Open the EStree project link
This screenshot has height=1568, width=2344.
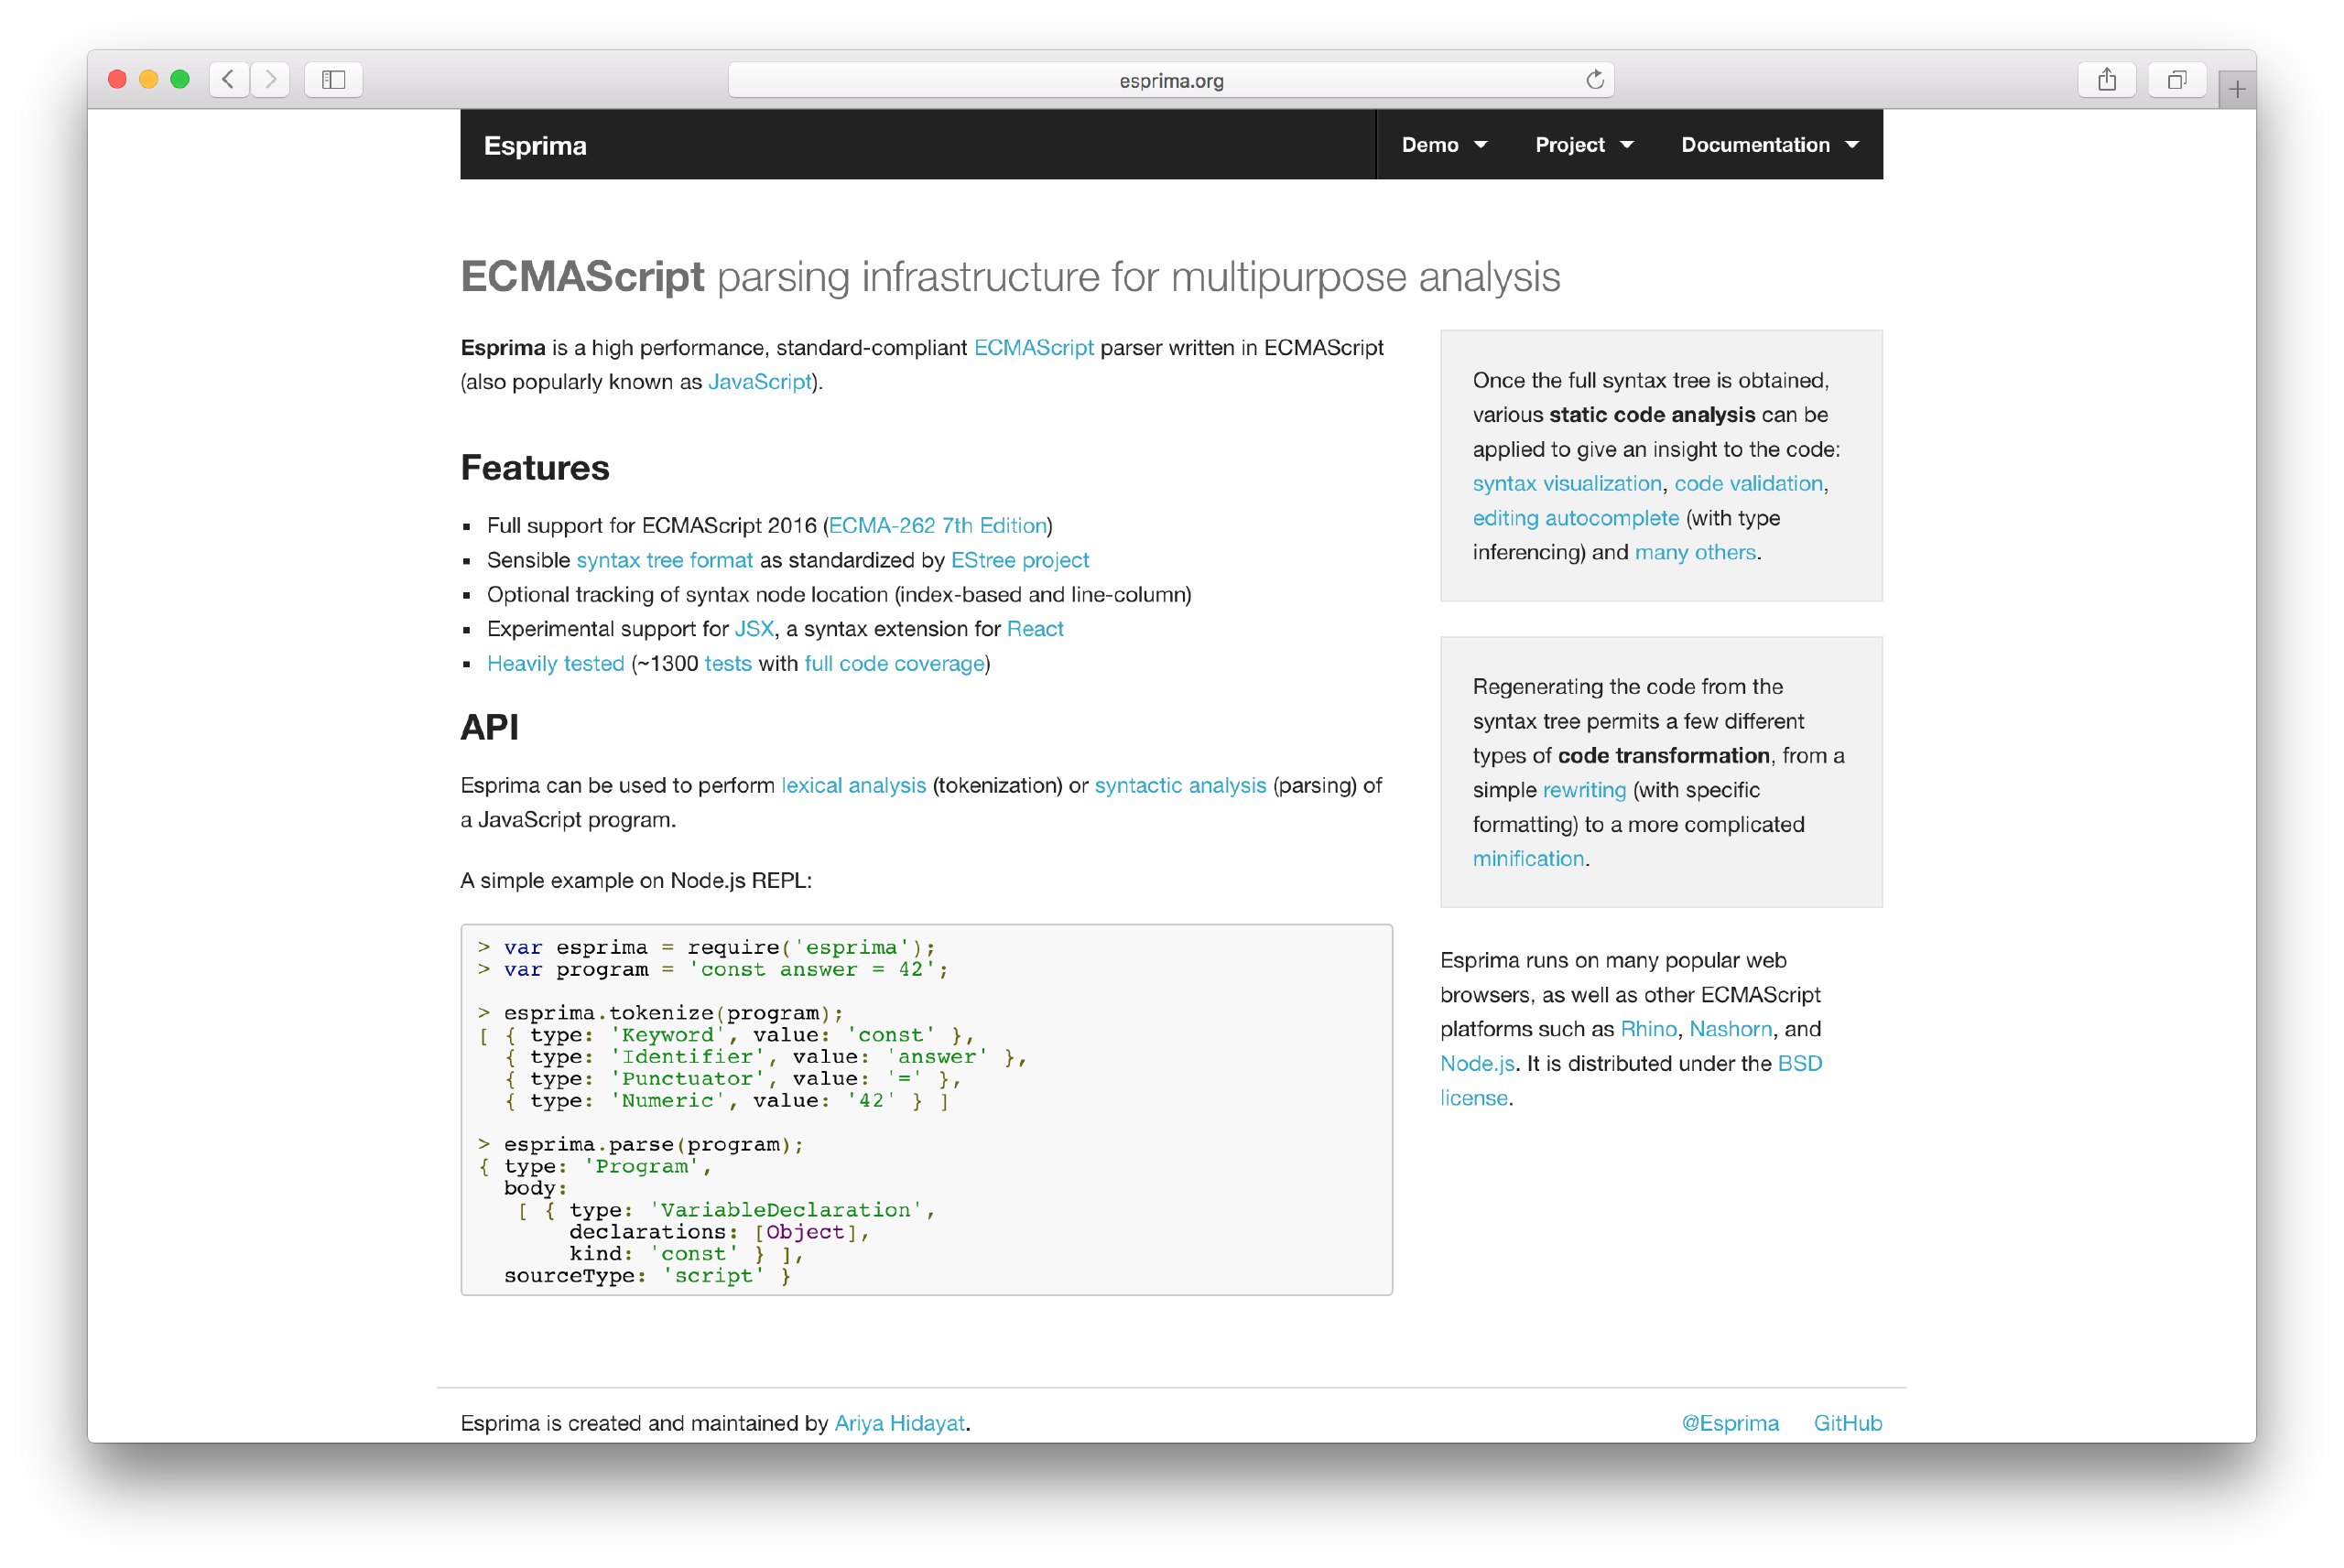tap(1020, 560)
